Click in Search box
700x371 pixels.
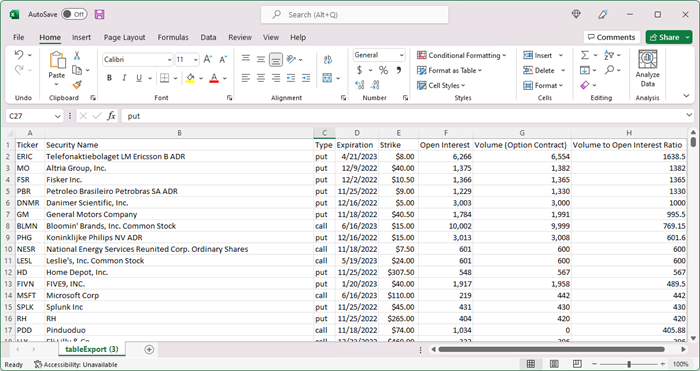354,15
